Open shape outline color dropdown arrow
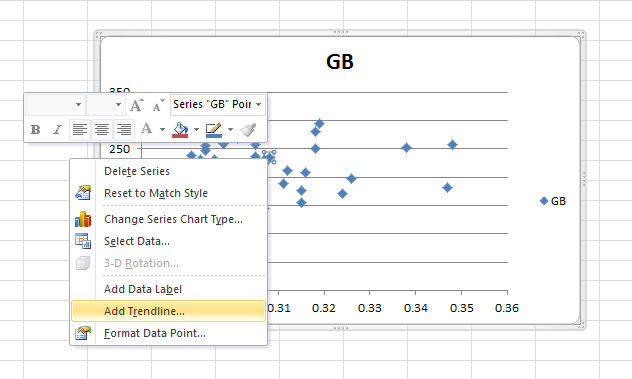The height and width of the screenshot is (379, 632). tap(231, 129)
